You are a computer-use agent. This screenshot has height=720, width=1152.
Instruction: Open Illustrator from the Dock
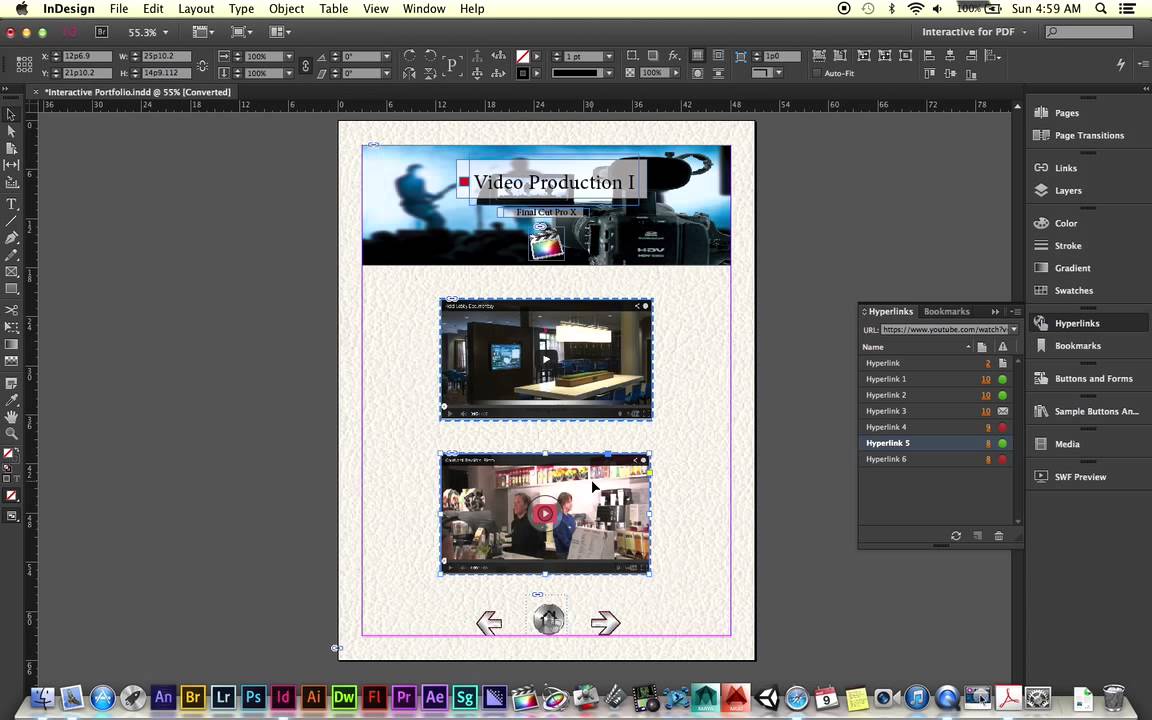314,696
